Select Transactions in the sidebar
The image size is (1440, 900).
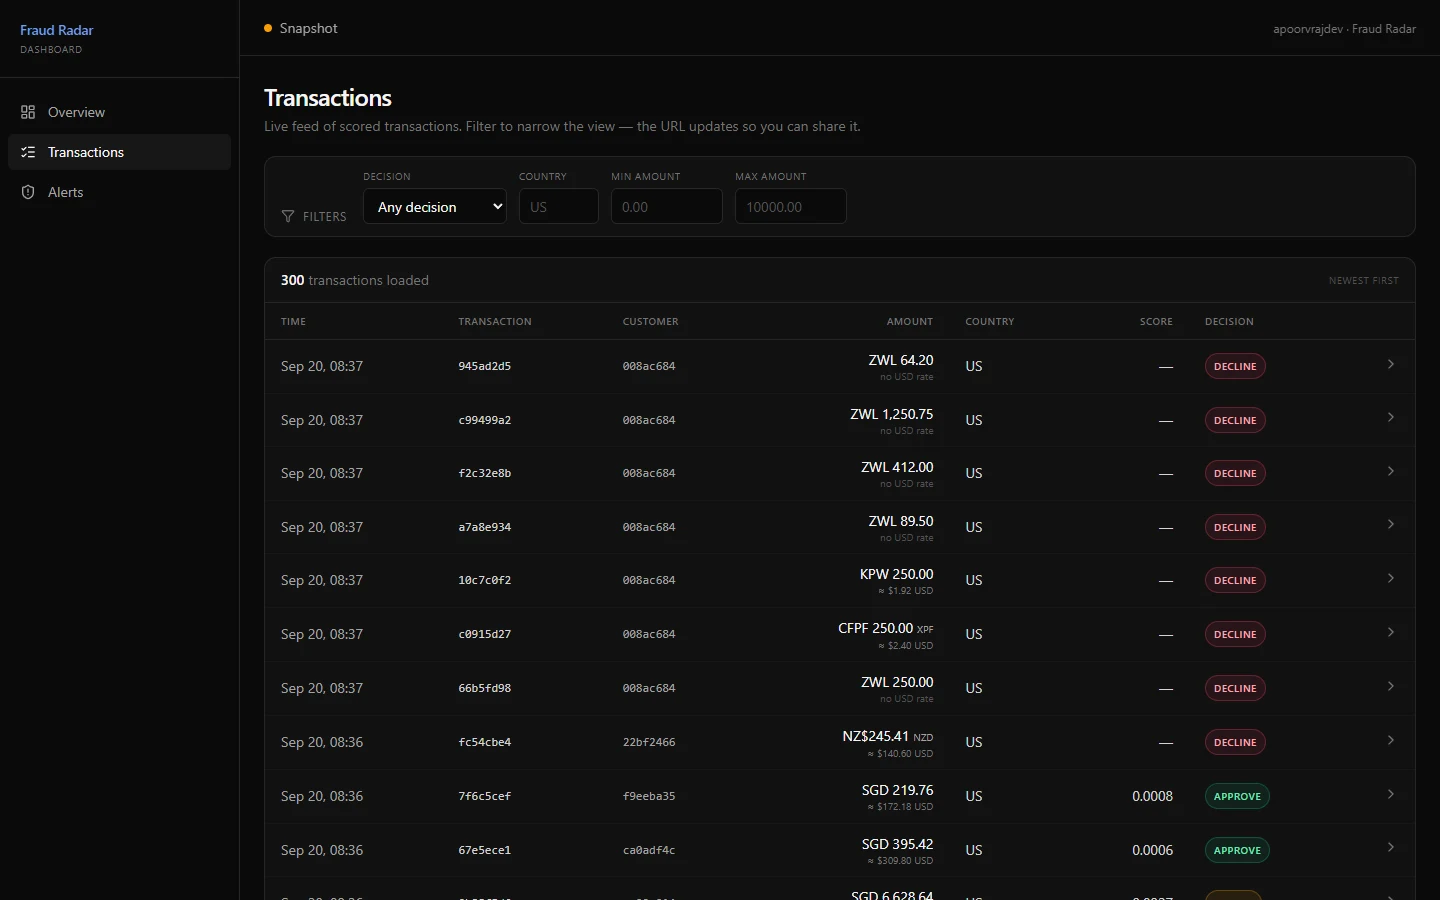pyautogui.click(x=119, y=152)
